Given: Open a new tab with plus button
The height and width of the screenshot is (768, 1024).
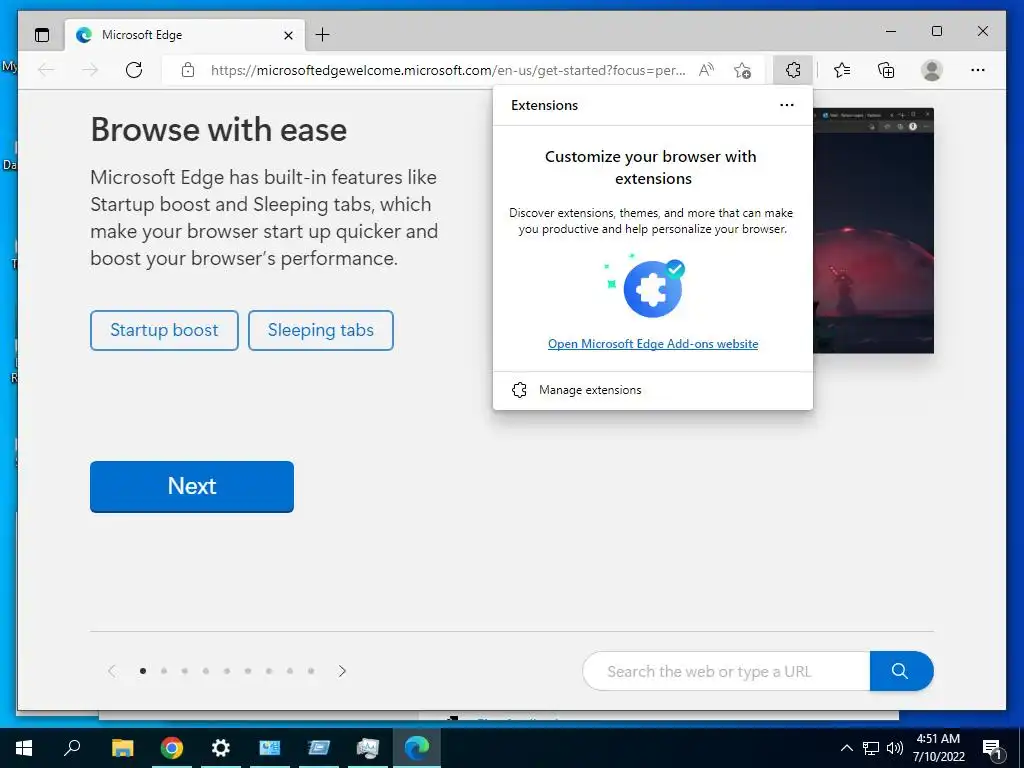Looking at the screenshot, I should [323, 35].
